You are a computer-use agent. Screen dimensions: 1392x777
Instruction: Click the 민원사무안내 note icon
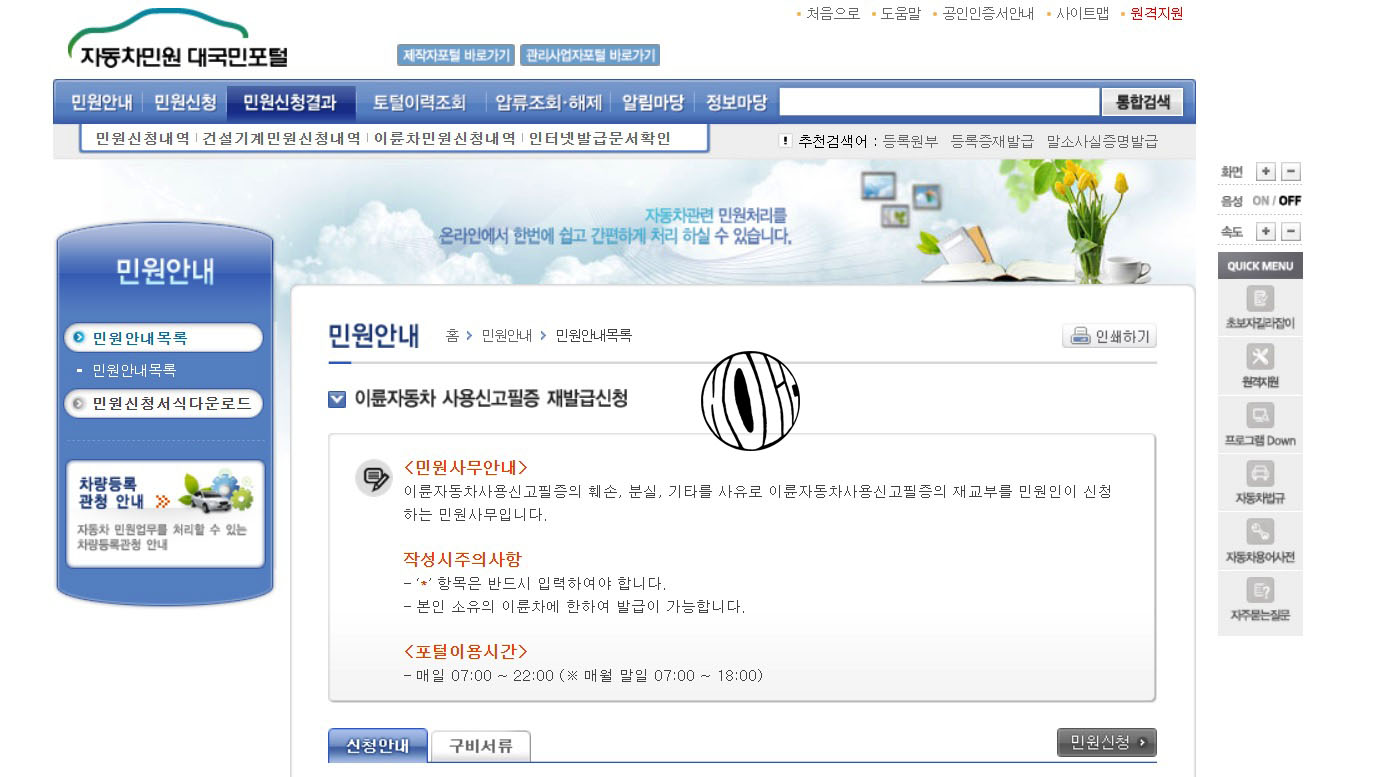pyautogui.click(x=374, y=478)
